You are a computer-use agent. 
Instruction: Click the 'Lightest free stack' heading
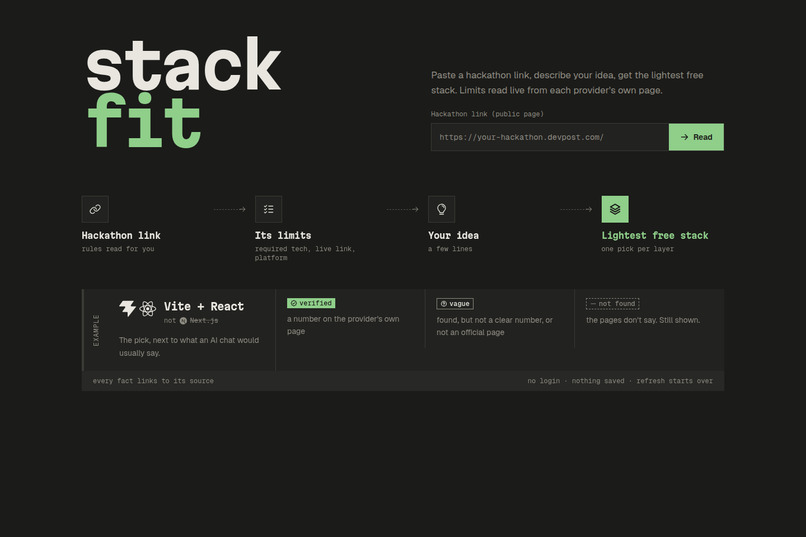click(655, 235)
